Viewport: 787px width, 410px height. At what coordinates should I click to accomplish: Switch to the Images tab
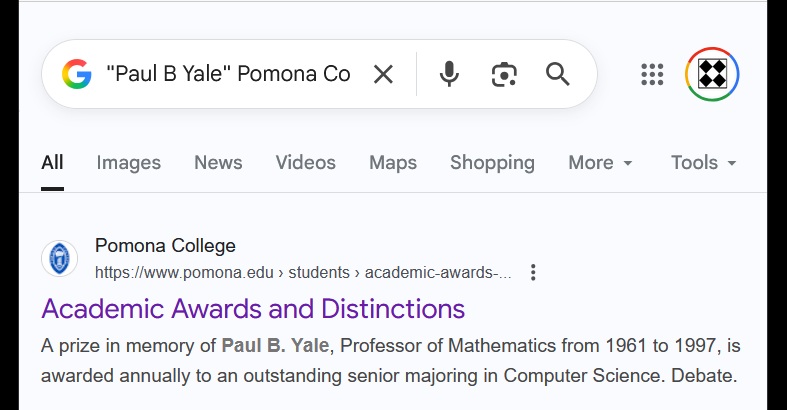point(128,162)
